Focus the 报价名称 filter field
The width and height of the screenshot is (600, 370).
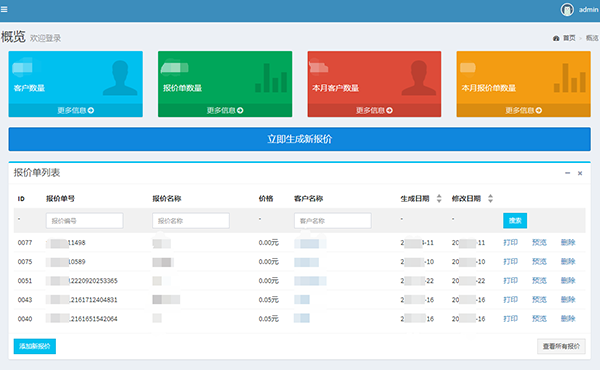[x=191, y=221]
